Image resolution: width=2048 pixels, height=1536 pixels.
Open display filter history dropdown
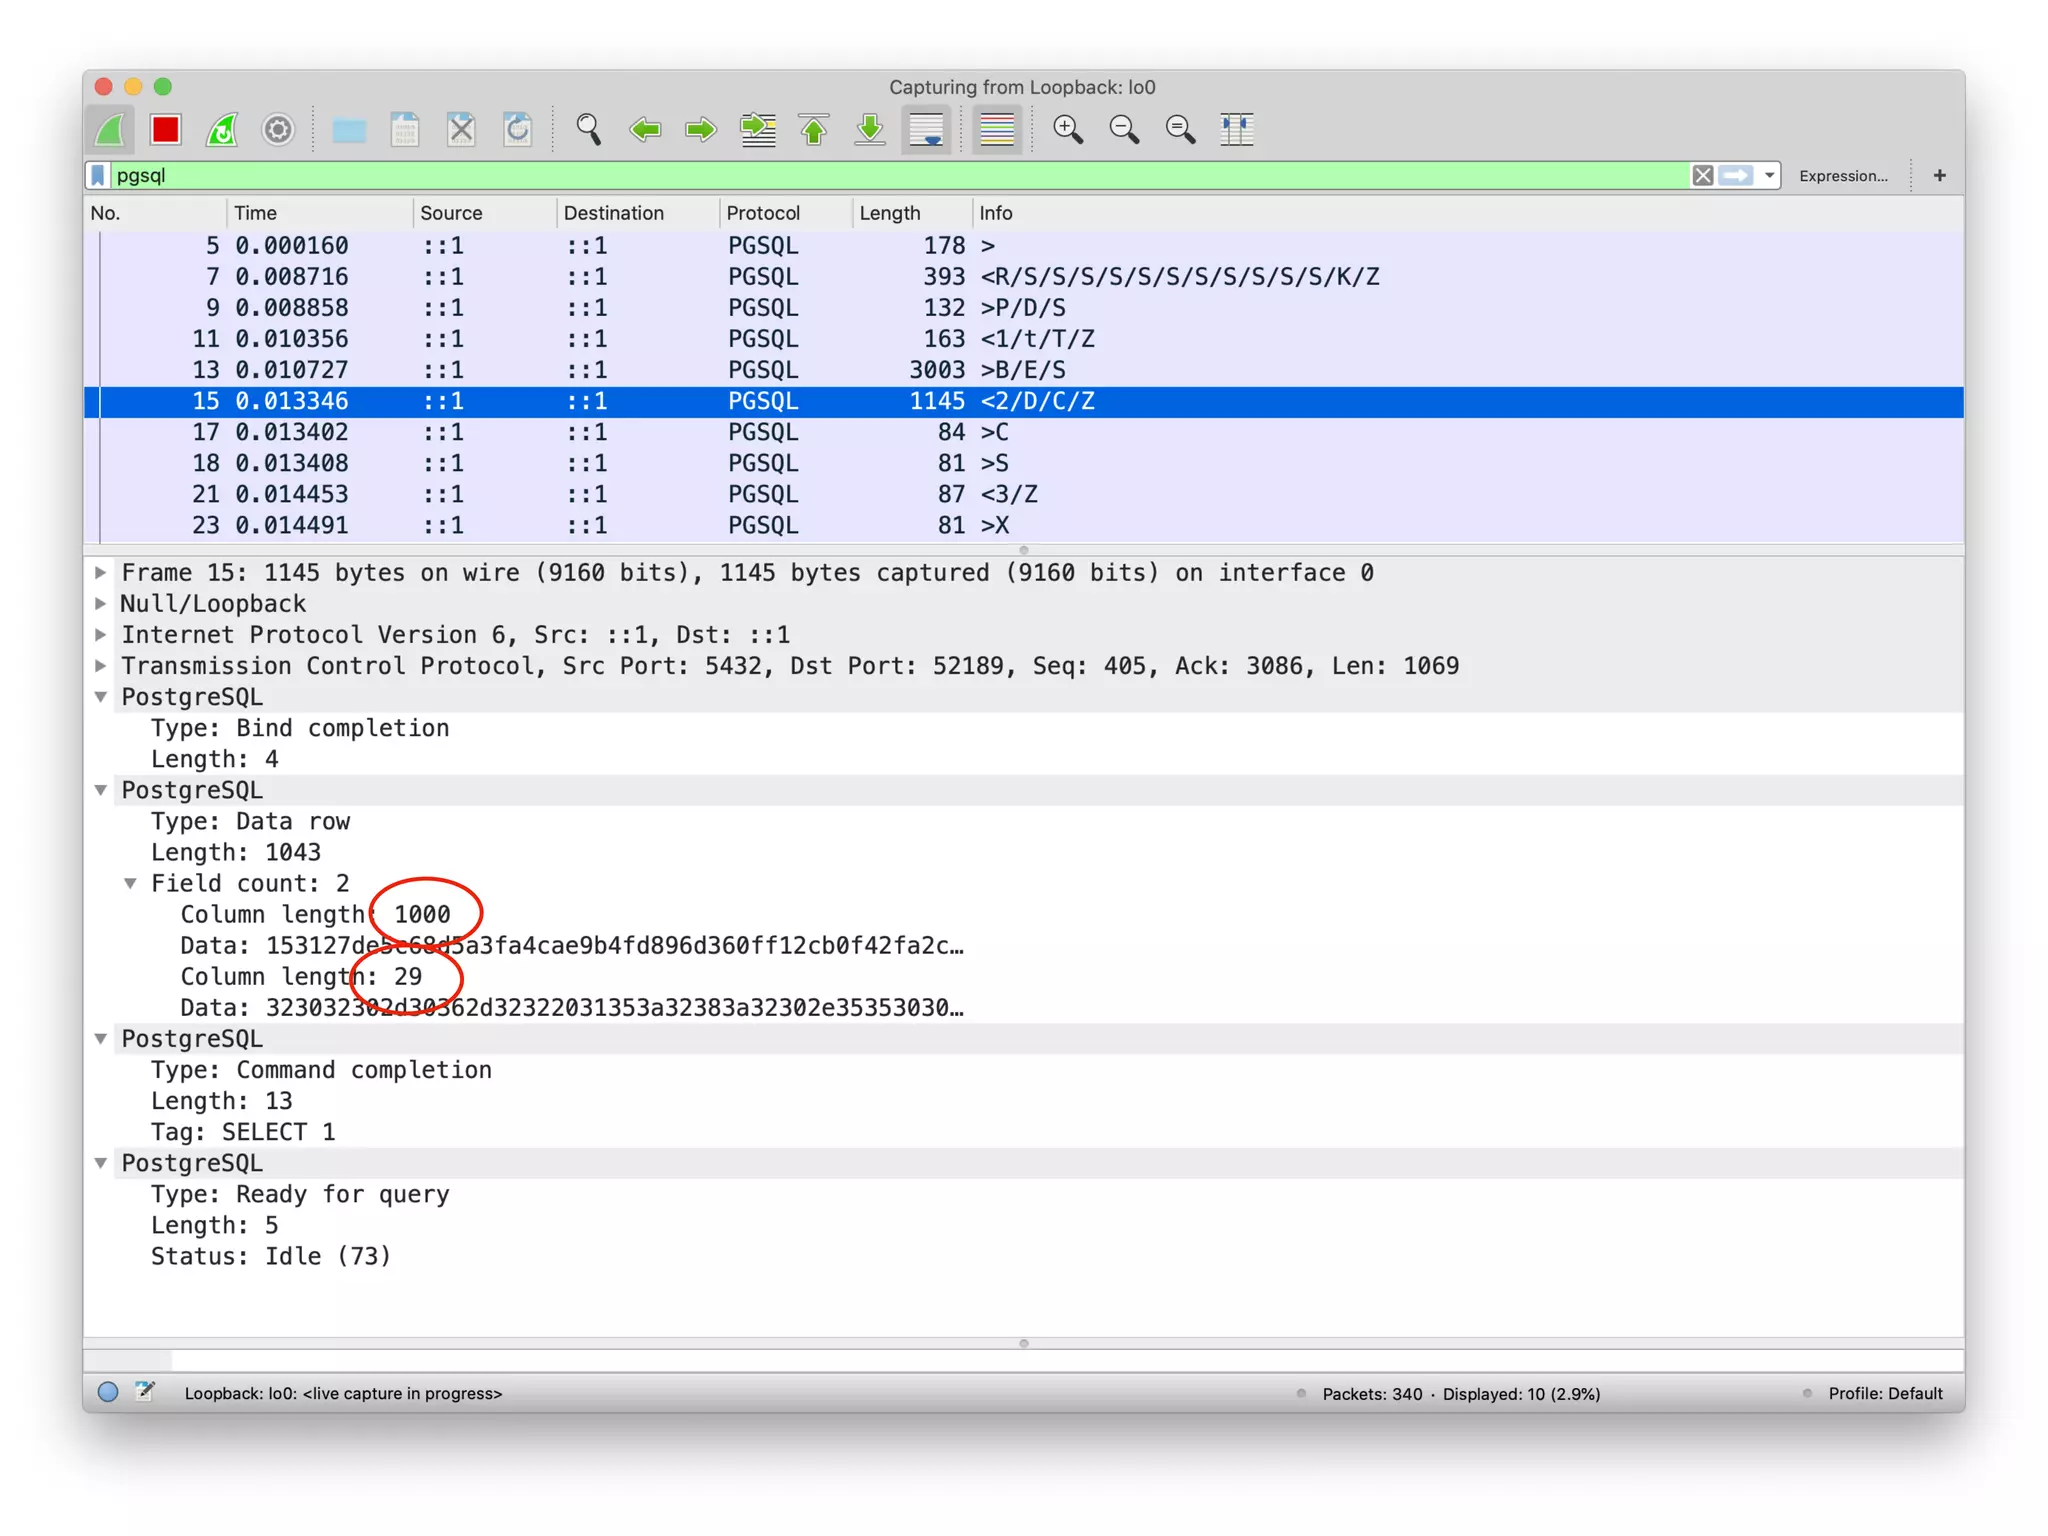point(1769,176)
